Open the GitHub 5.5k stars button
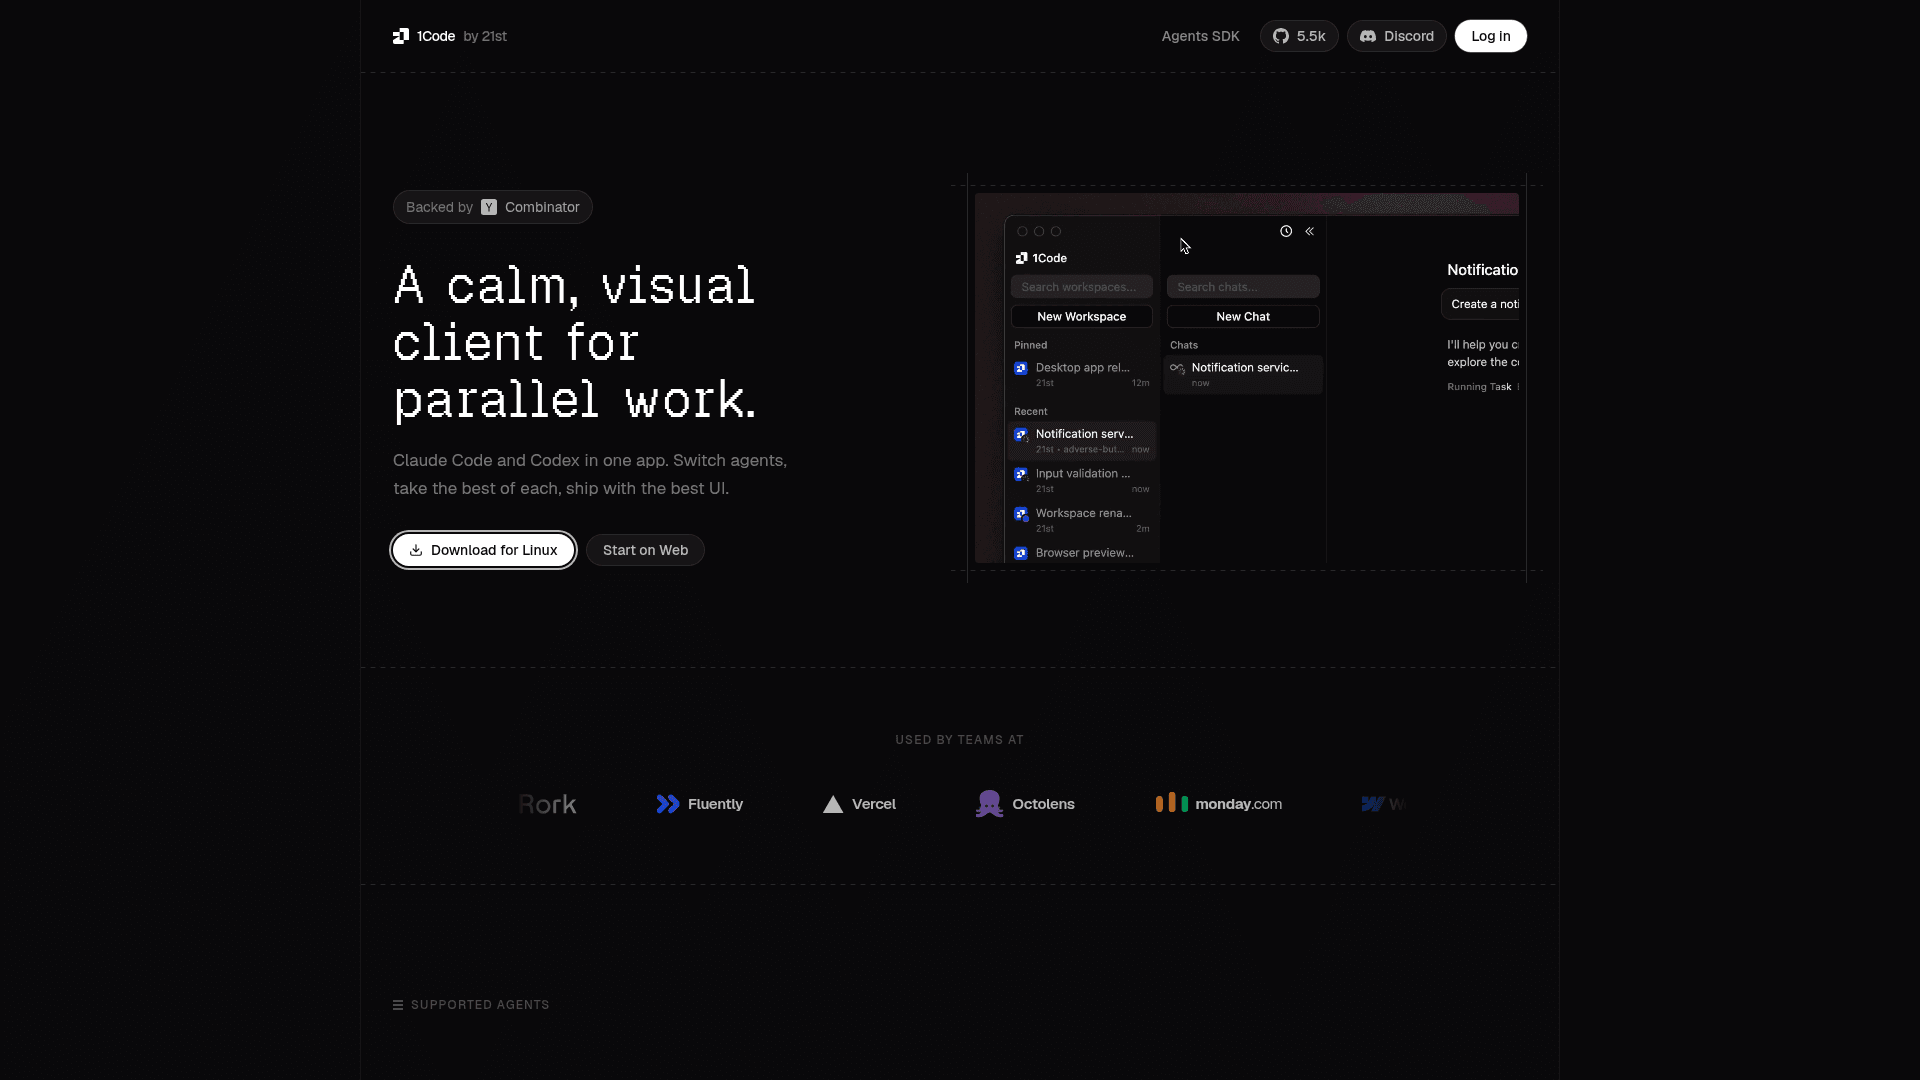This screenshot has height=1080, width=1920. coord(1299,36)
